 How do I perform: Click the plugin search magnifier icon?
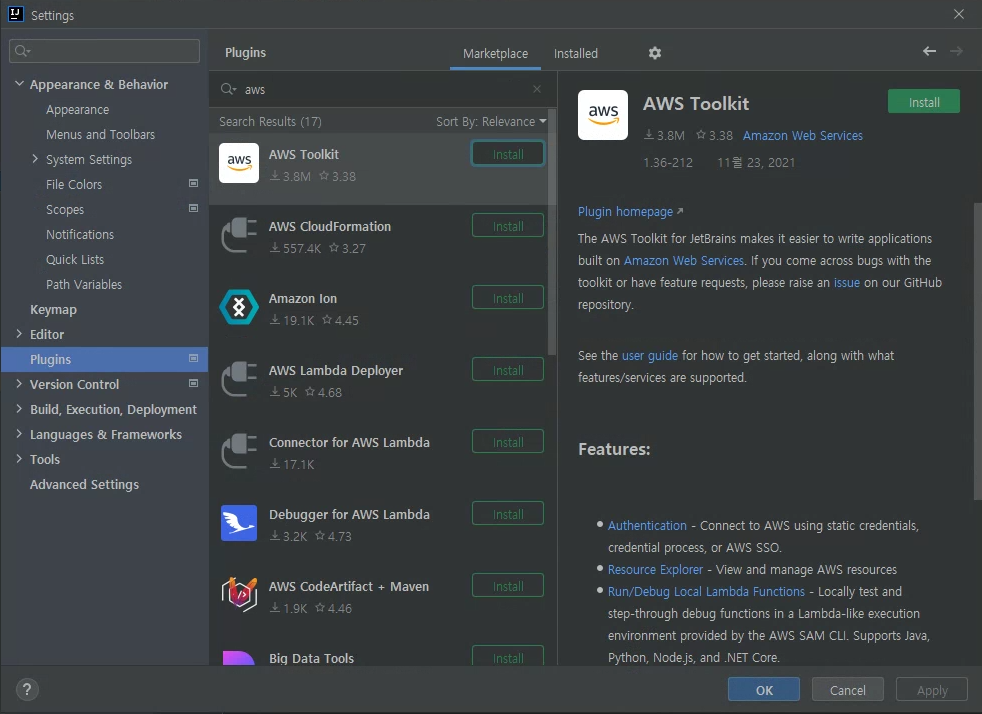click(x=228, y=90)
